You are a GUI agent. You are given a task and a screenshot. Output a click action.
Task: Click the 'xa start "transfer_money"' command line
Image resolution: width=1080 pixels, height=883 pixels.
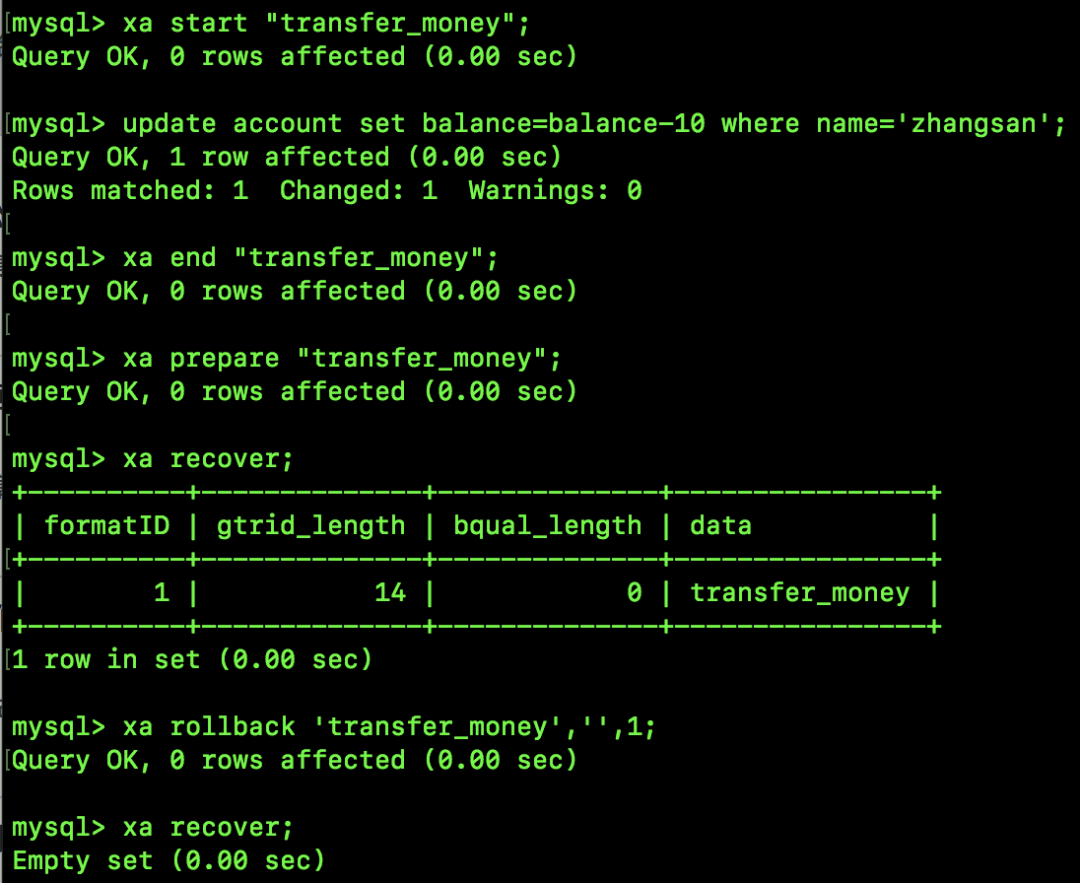(326, 24)
